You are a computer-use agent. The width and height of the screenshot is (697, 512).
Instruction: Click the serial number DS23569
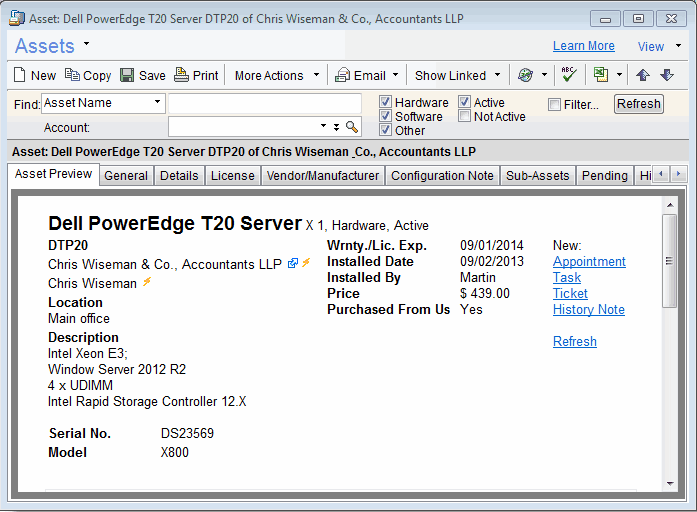187,433
